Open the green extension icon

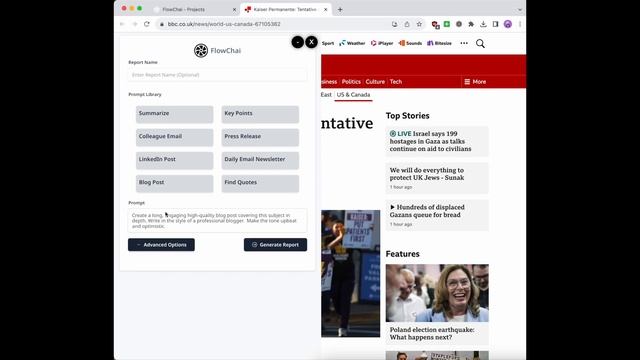447,24
